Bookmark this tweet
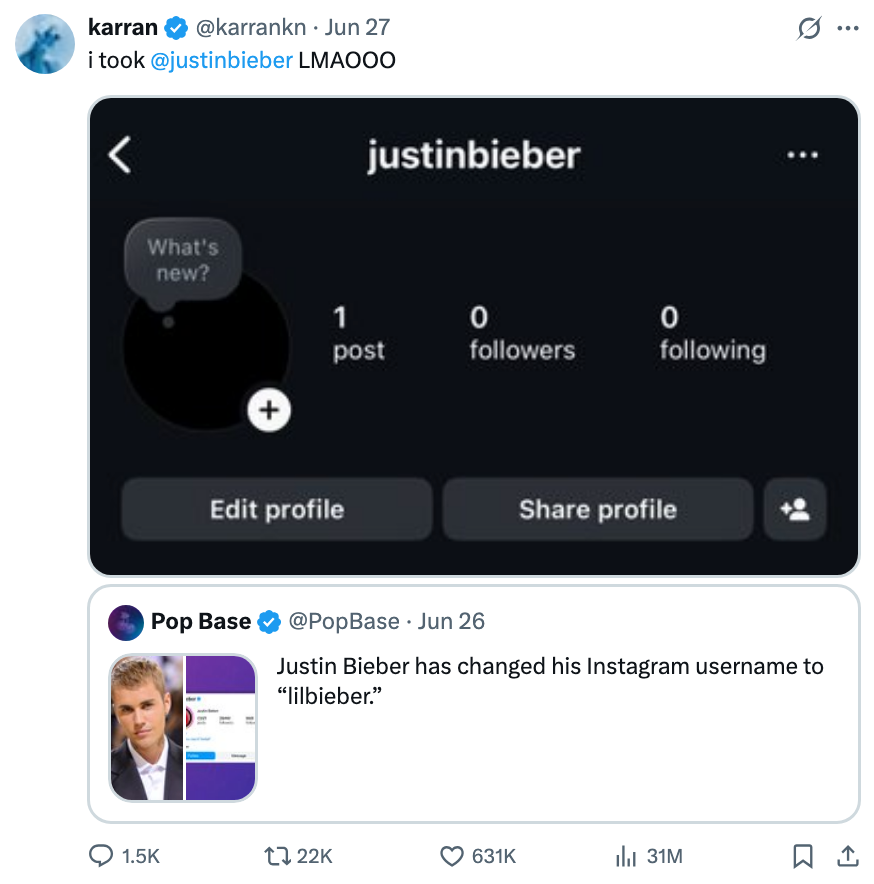874x884 pixels. click(x=802, y=856)
